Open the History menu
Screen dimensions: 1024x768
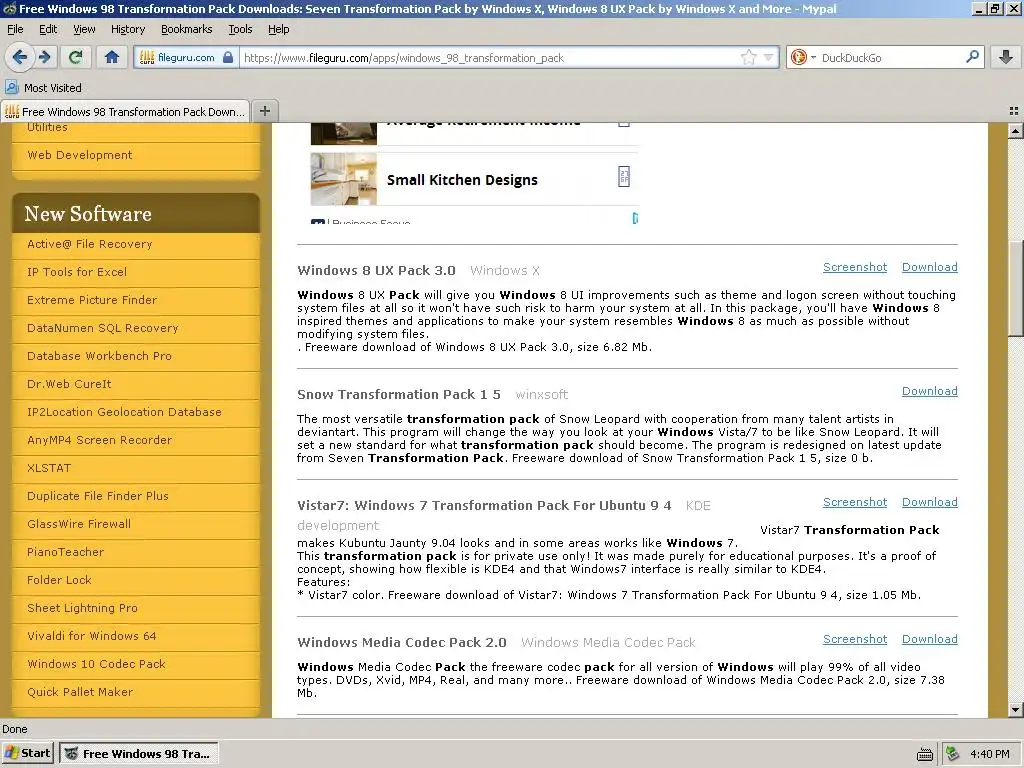pos(128,29)
